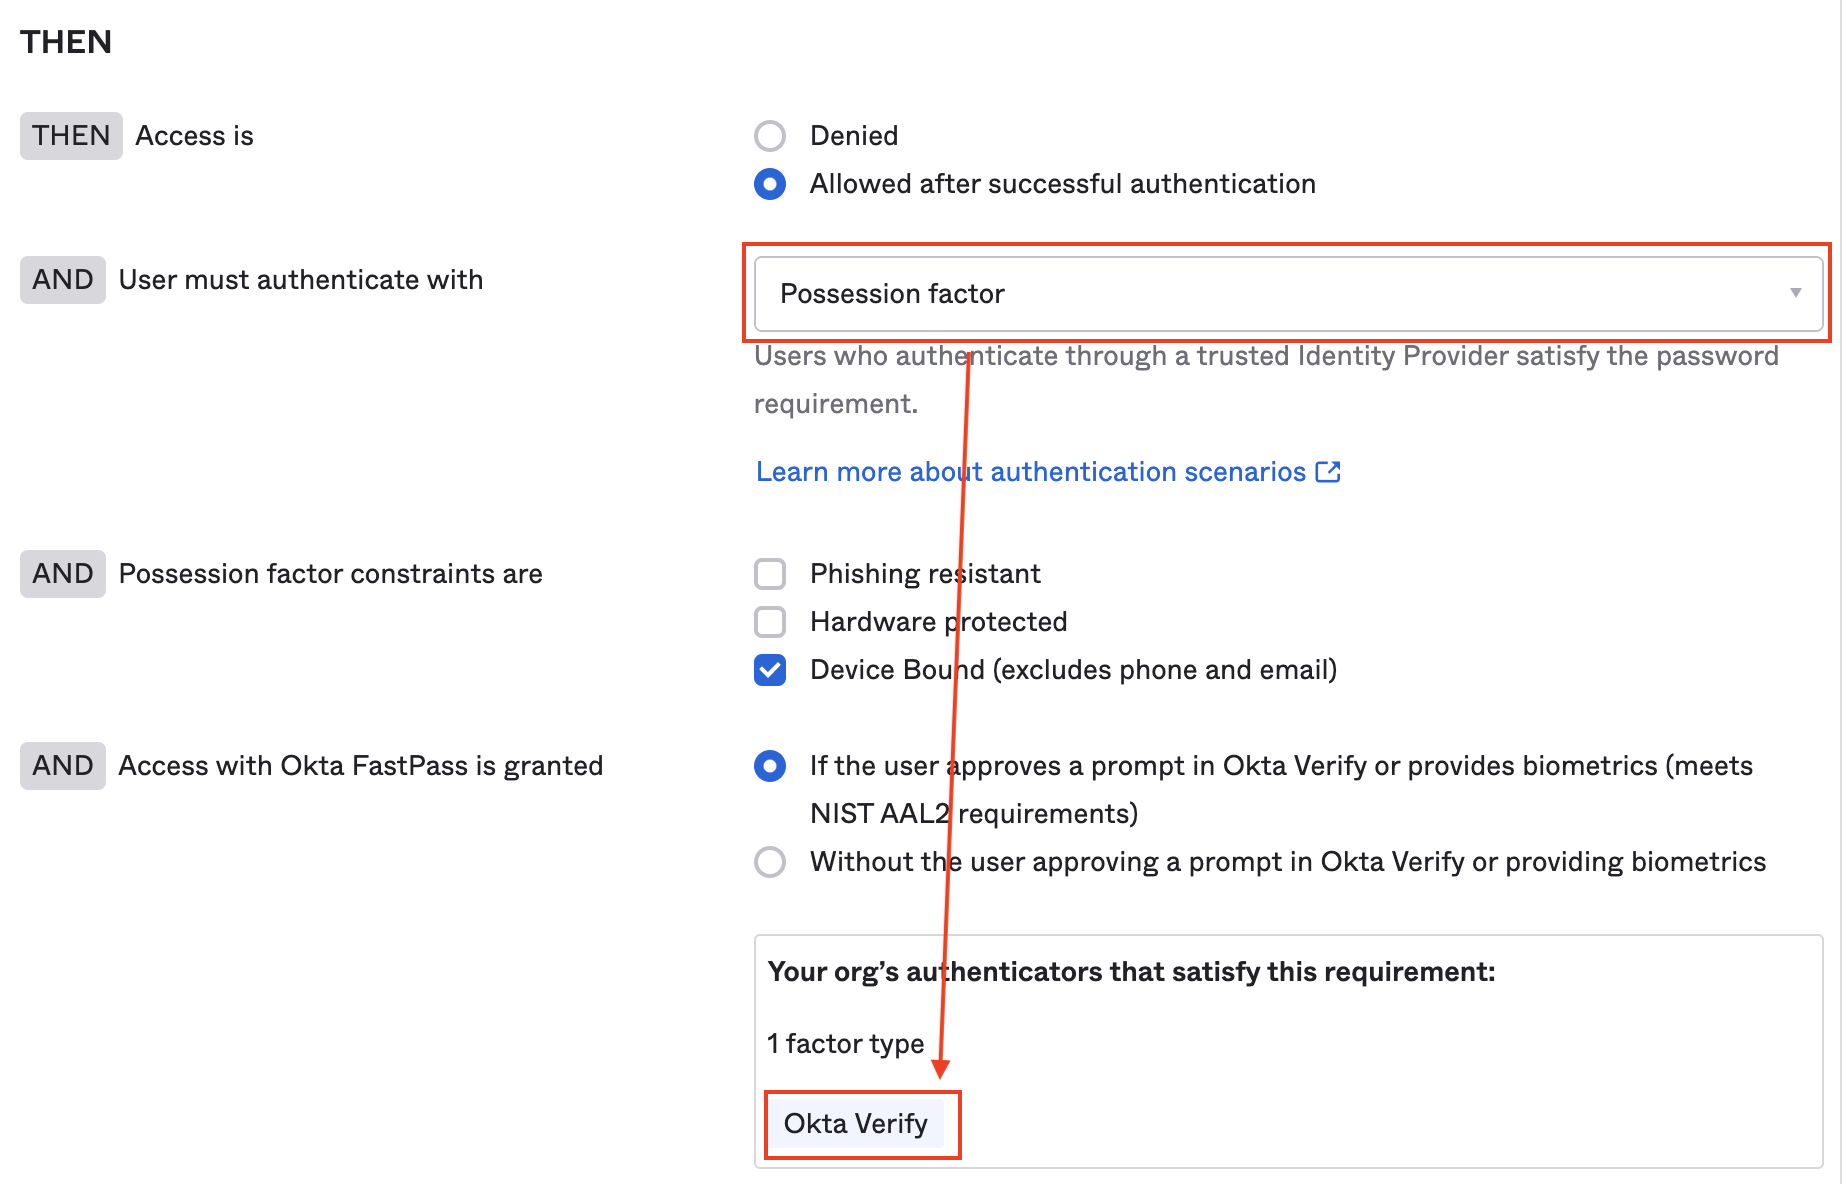This screenshot has width=1842, height=1184.
Task: Choose FastPass without user approving a prompt
Action: click(770, 862)
